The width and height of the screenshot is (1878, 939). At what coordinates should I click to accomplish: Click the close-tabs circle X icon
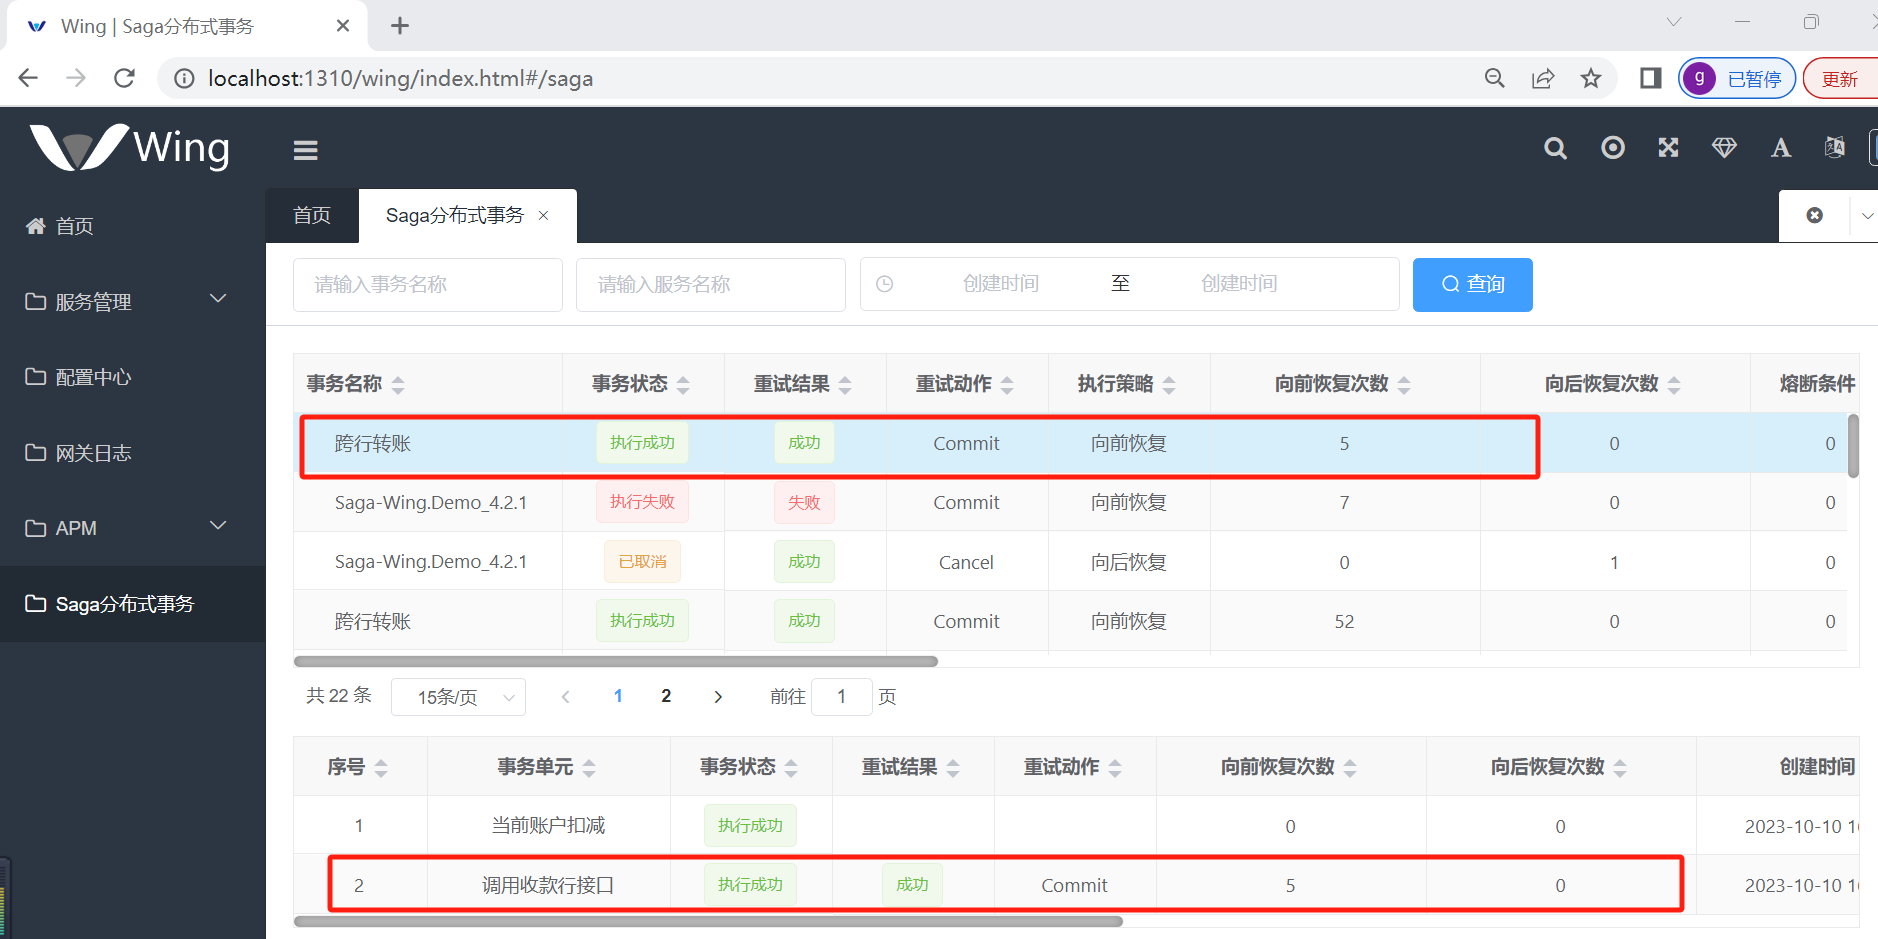click(x=1814, y=215)
